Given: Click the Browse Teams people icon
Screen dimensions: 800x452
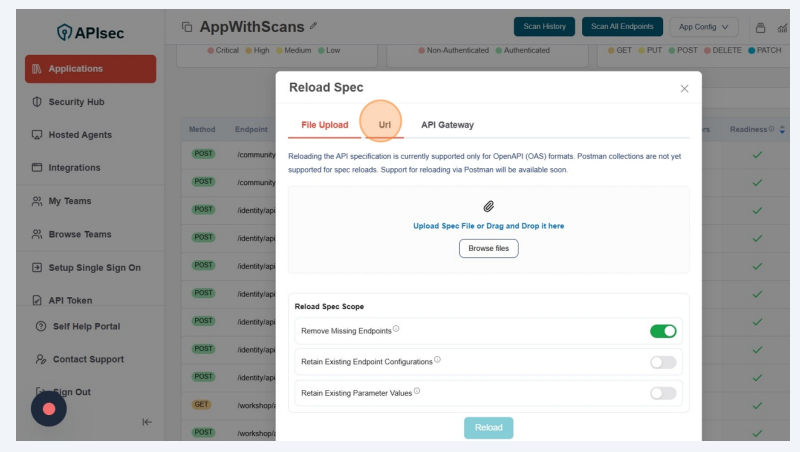Looking at the screenshot, I should (x=37, y=234).
